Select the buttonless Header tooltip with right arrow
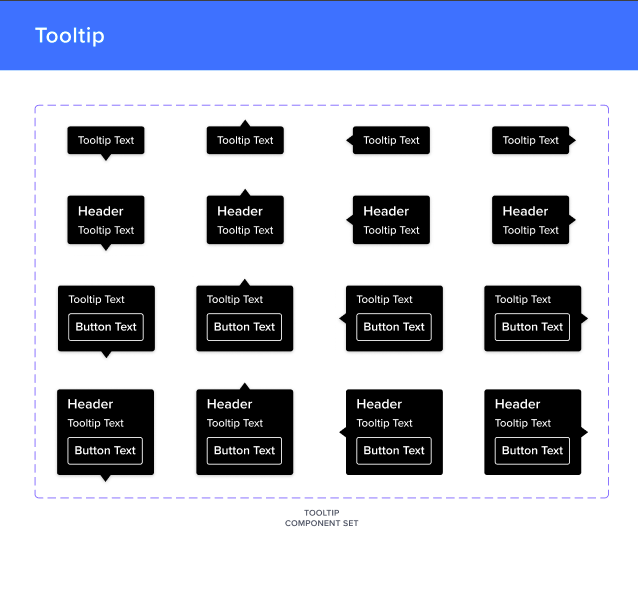 pos(531,220)
